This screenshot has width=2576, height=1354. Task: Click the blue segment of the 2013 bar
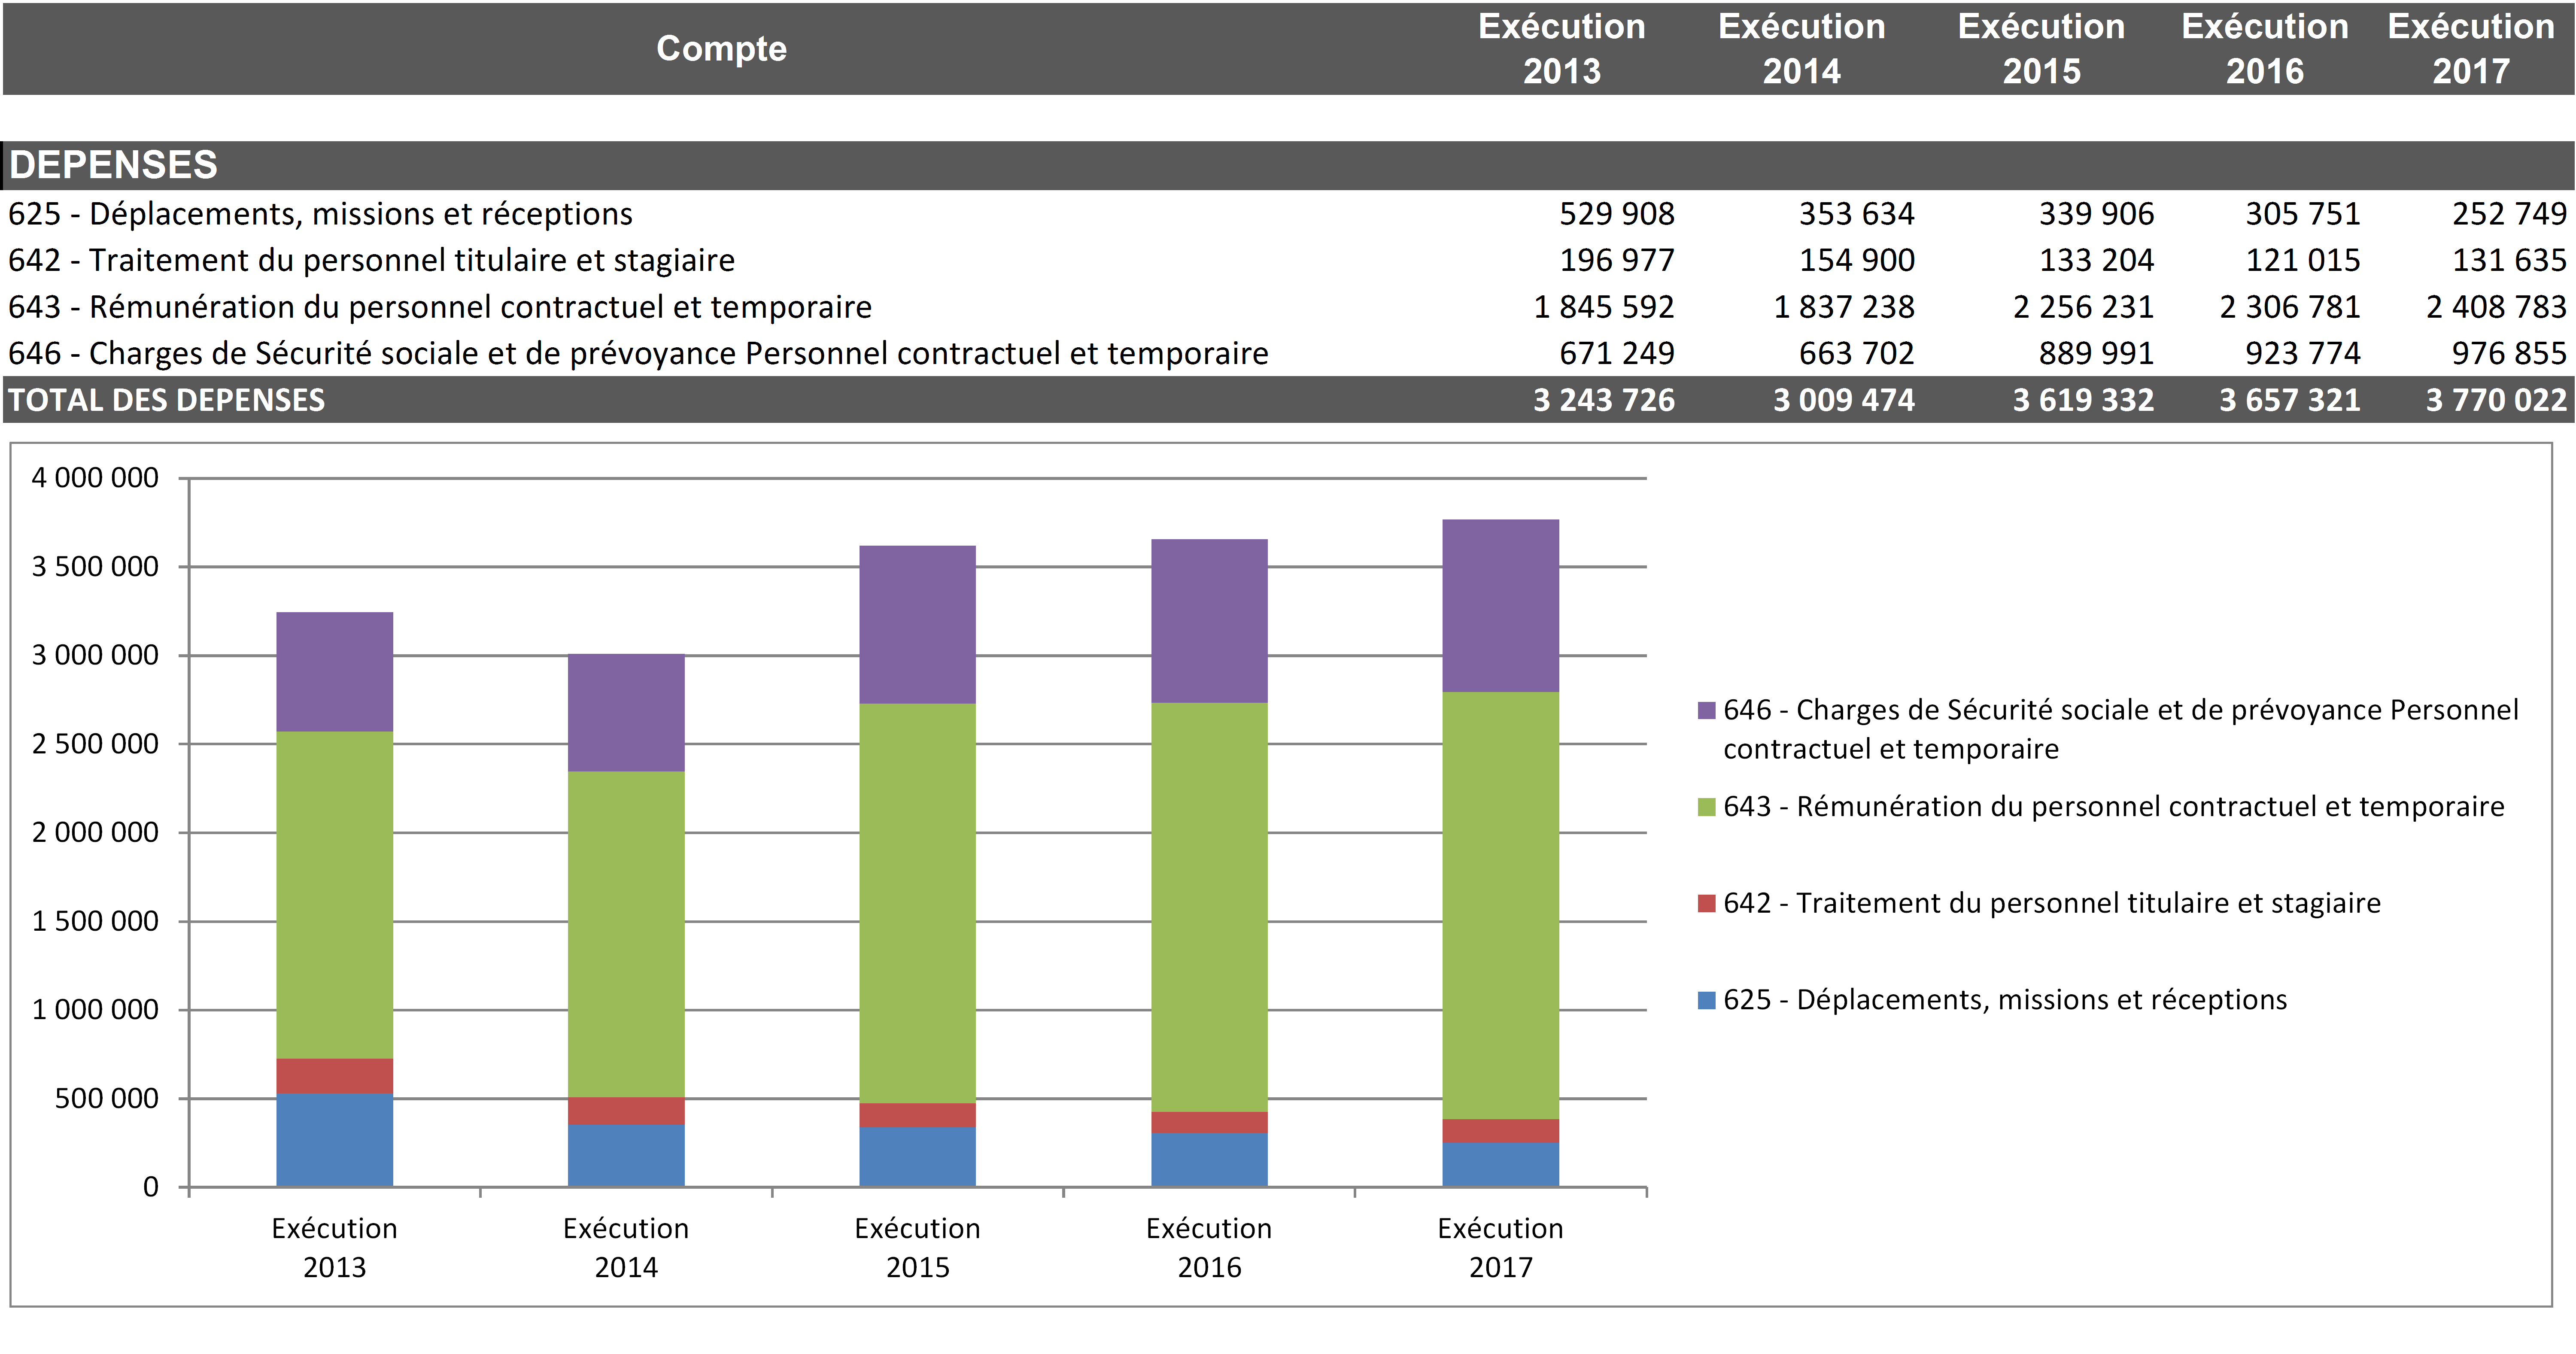pyautogui.click(x=334, y=1140)
